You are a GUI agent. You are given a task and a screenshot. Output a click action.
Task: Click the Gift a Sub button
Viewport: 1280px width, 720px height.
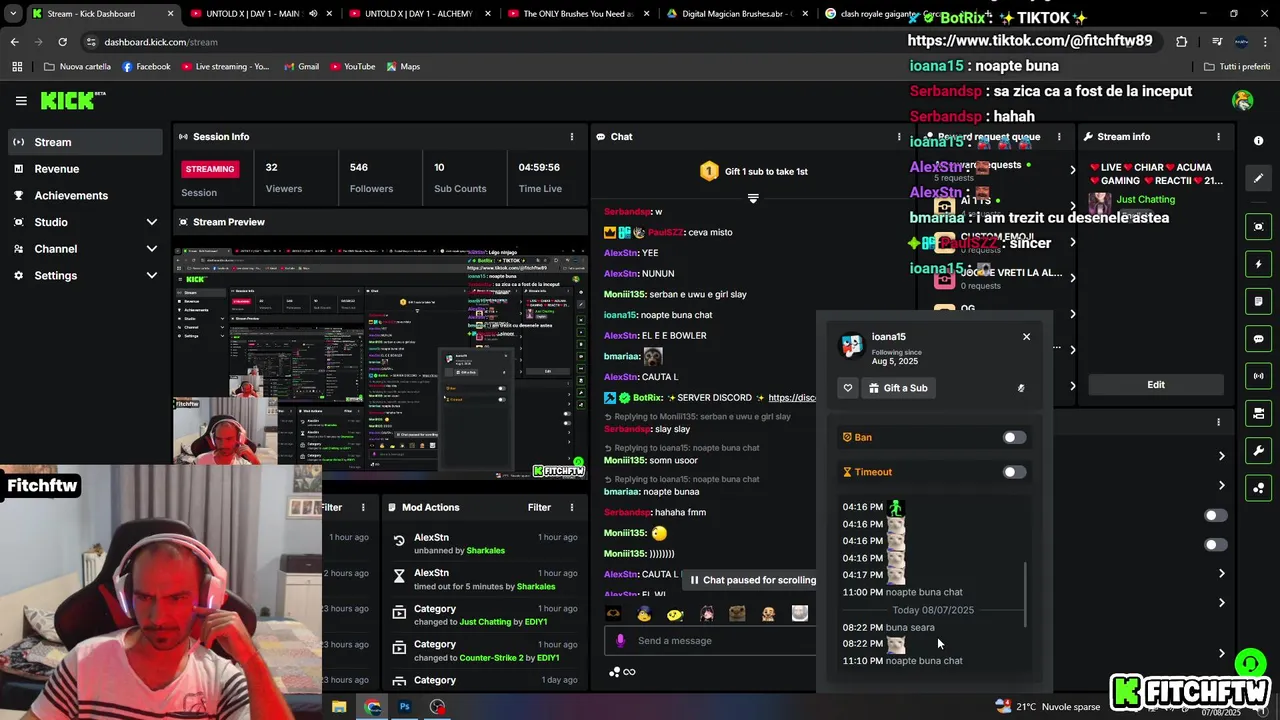click(898, 388)
